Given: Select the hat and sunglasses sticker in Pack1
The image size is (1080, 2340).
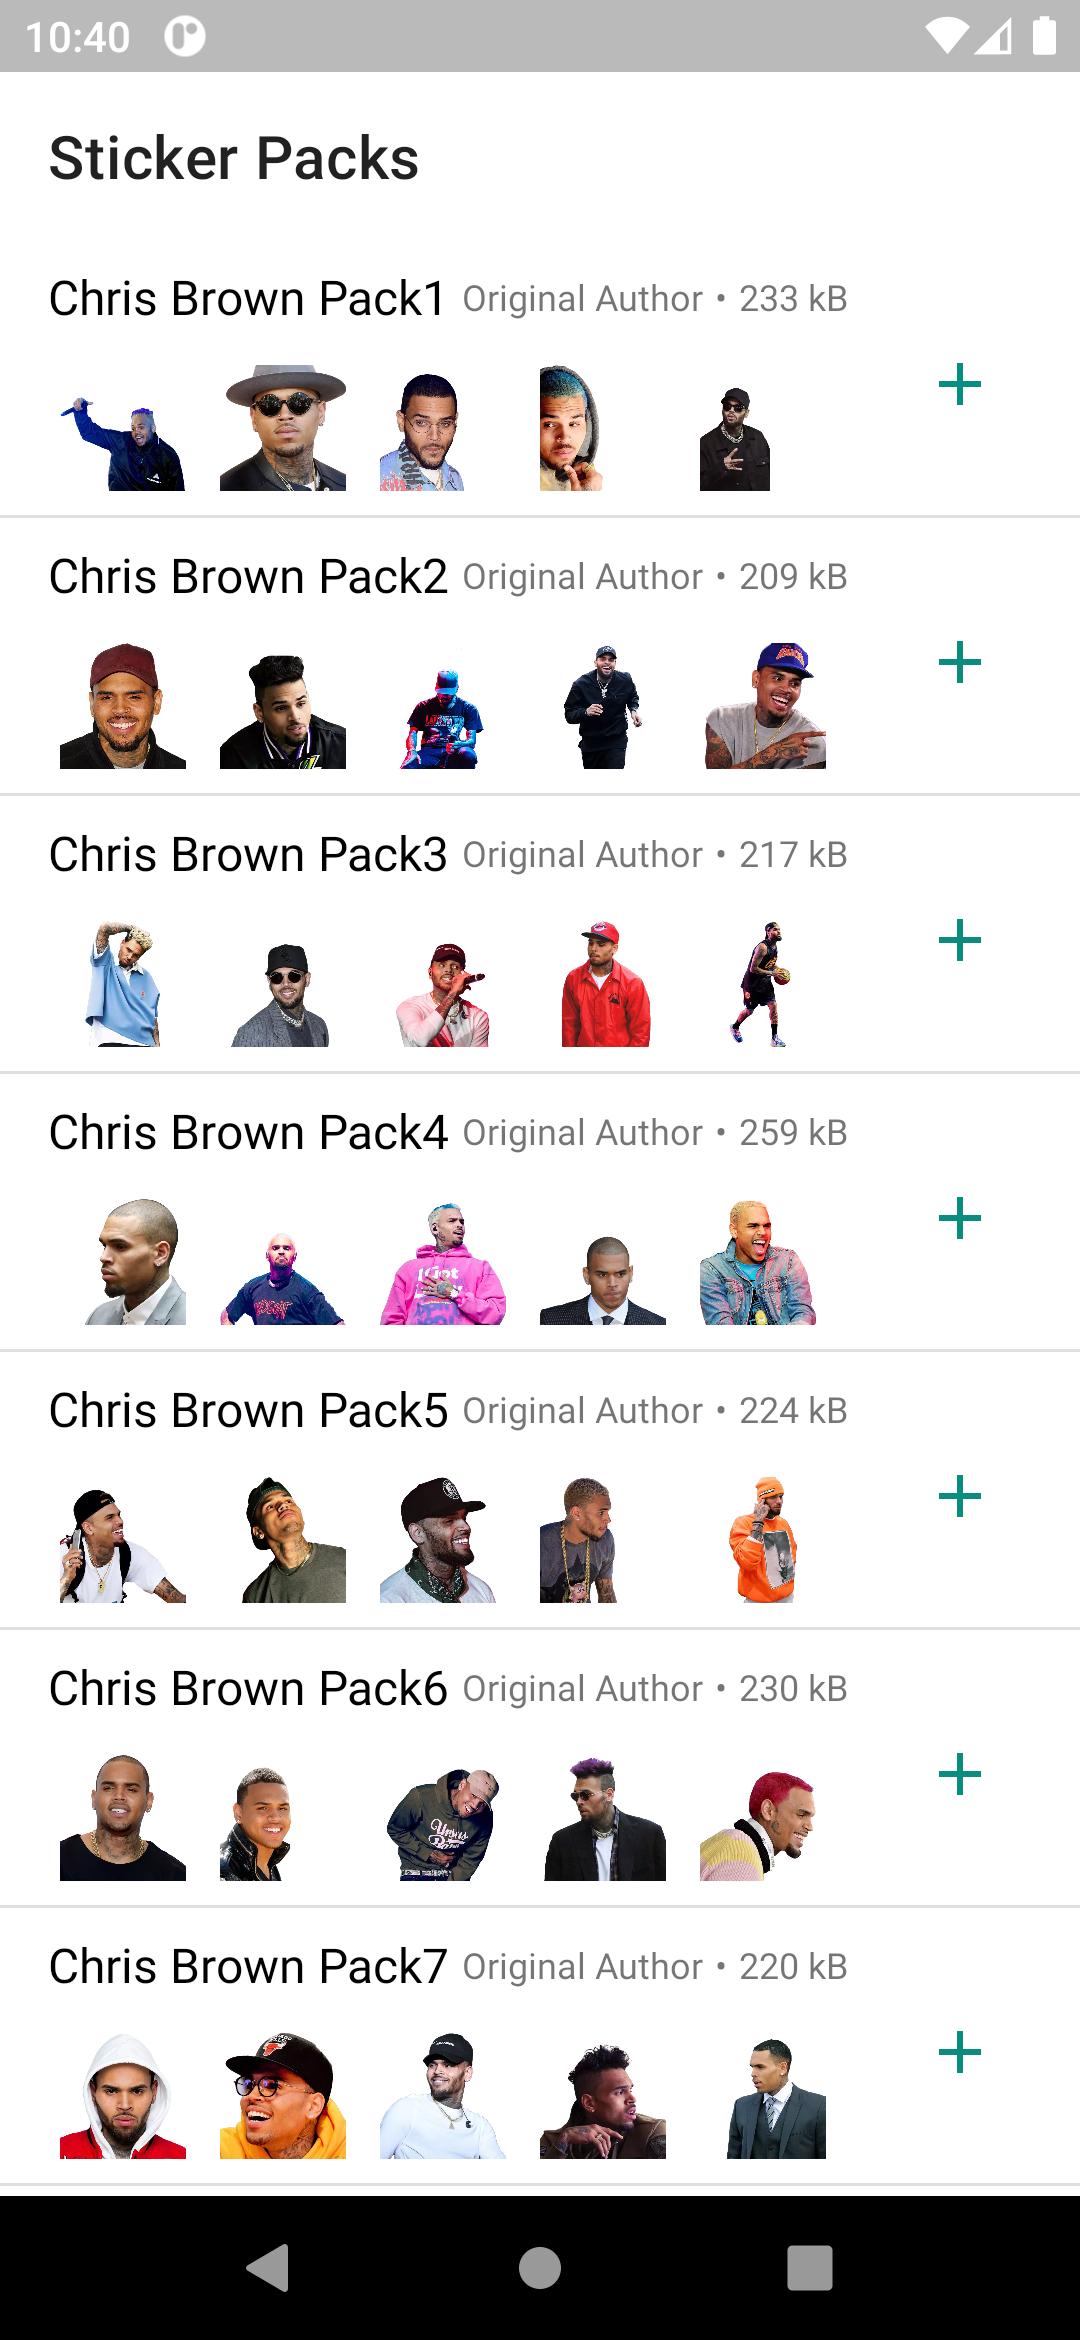Looking at the screenshot, I should tap(283, 428).
